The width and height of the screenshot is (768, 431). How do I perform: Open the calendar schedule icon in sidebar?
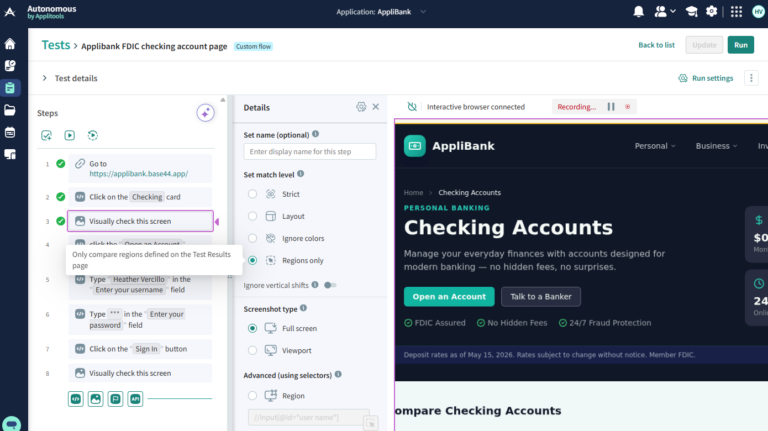click(10, 132)
